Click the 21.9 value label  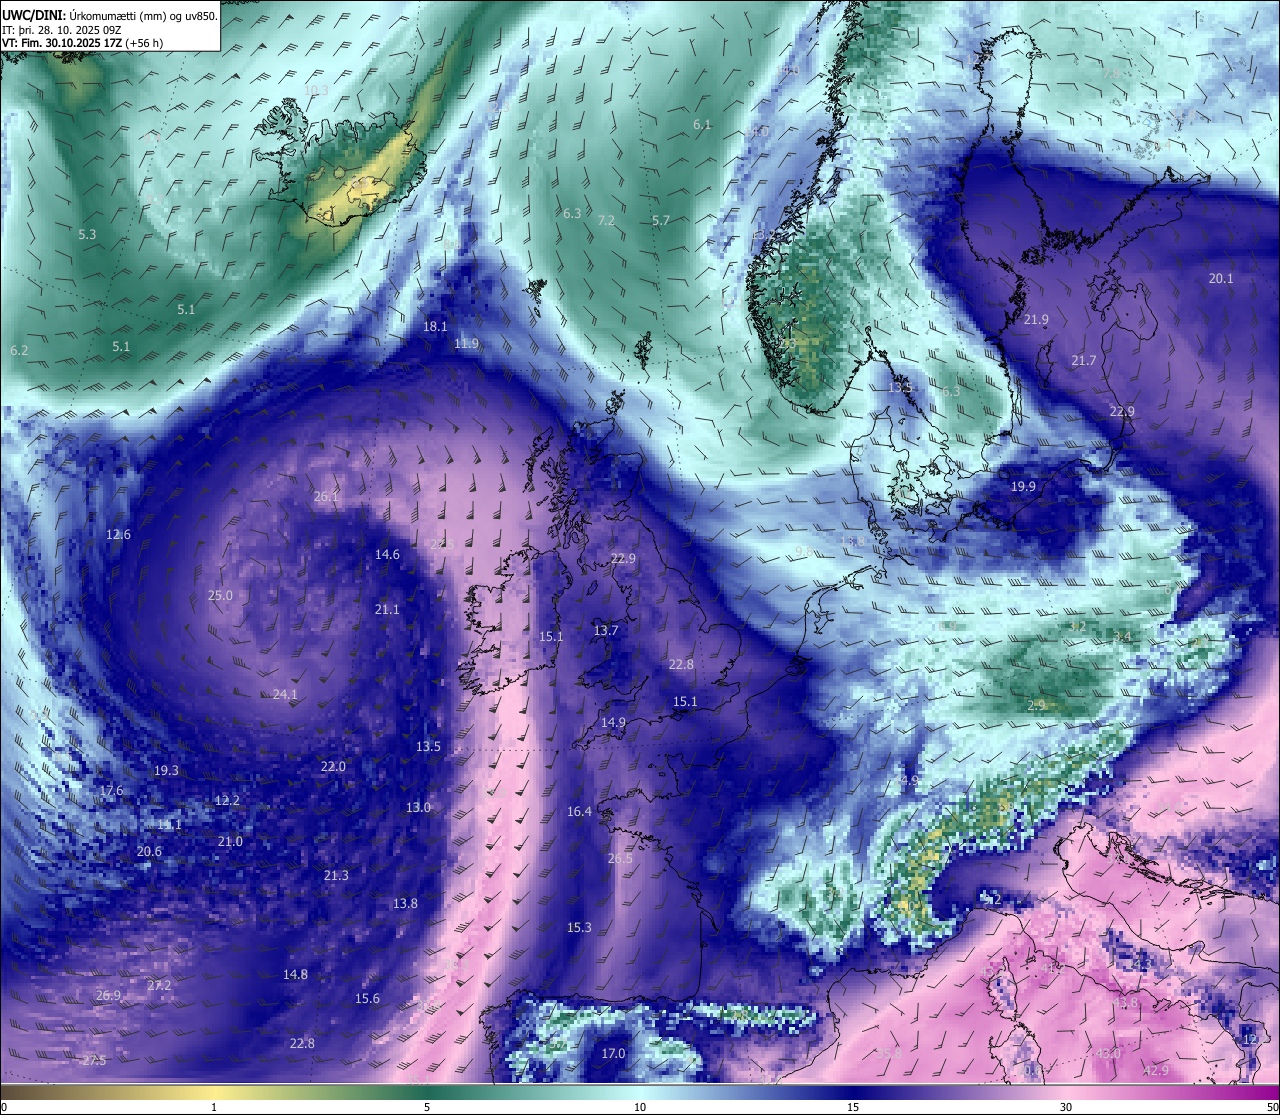click(x=1036, y=319)
